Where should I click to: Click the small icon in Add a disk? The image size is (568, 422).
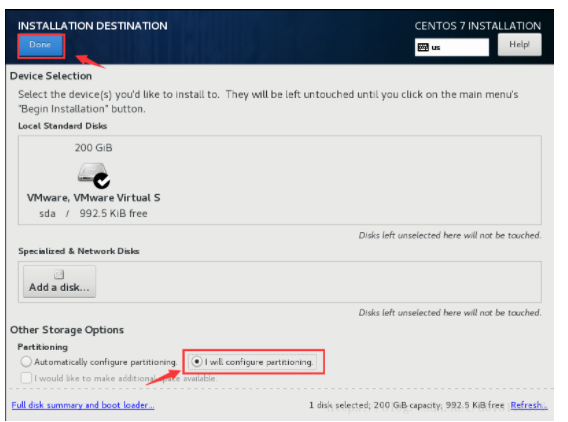[59, 275]
